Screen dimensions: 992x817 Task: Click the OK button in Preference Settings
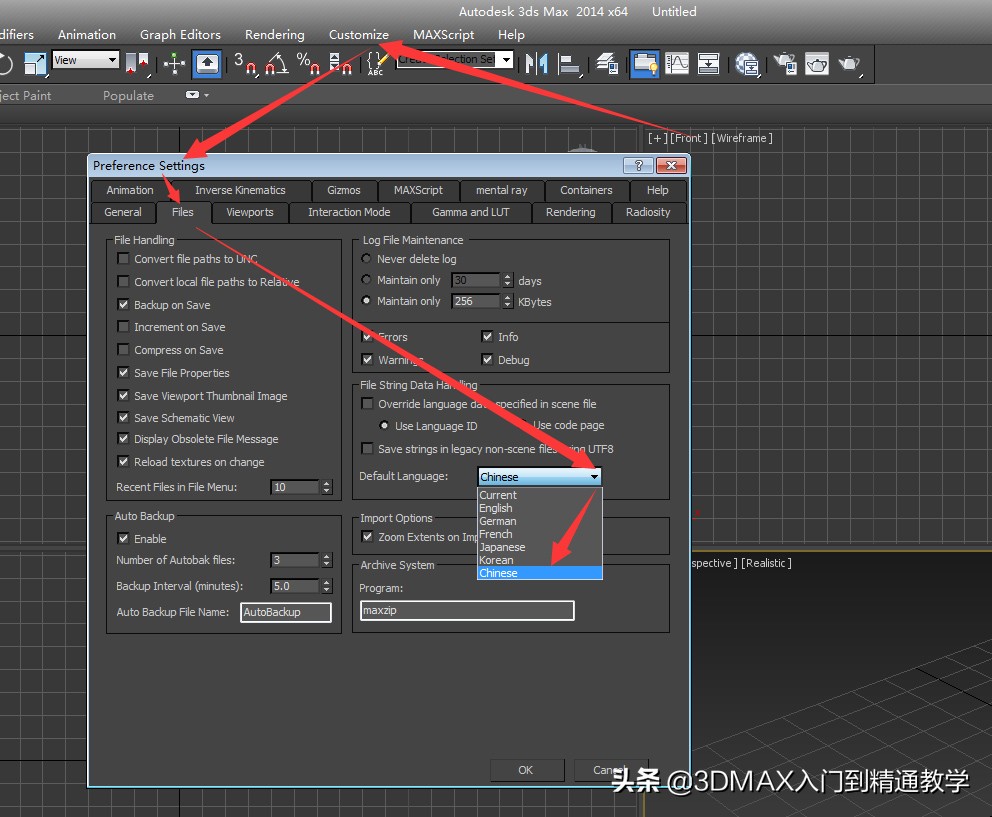527,770
